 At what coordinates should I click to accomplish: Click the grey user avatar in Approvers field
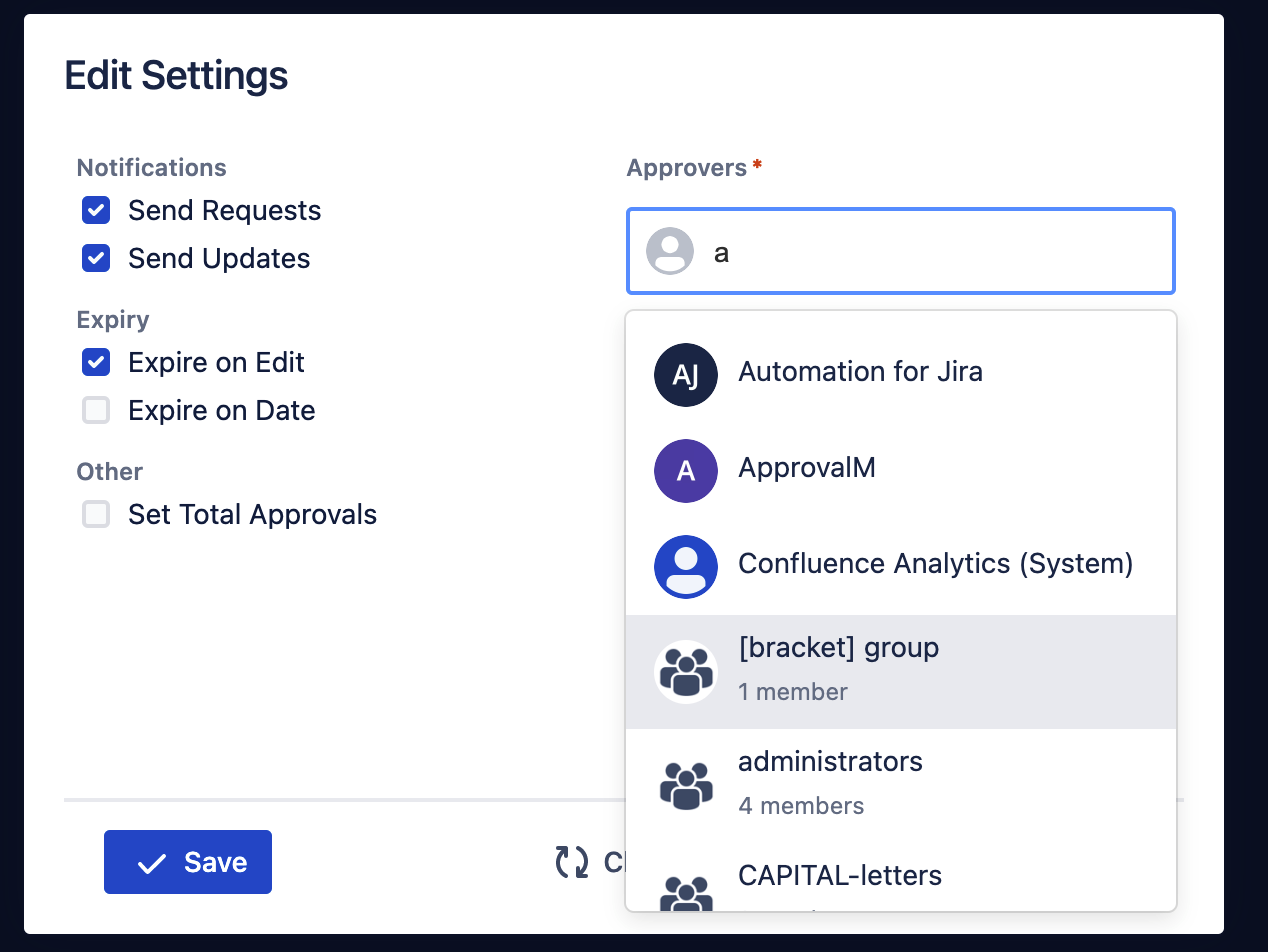click(669, 251)
